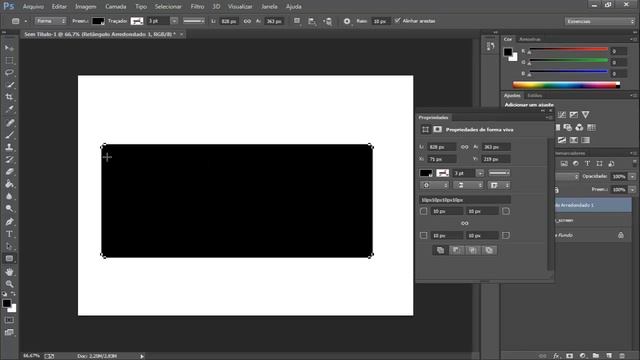640x360 pixels.
Task: Select the Dodge tool
Action: pos(9,209)
